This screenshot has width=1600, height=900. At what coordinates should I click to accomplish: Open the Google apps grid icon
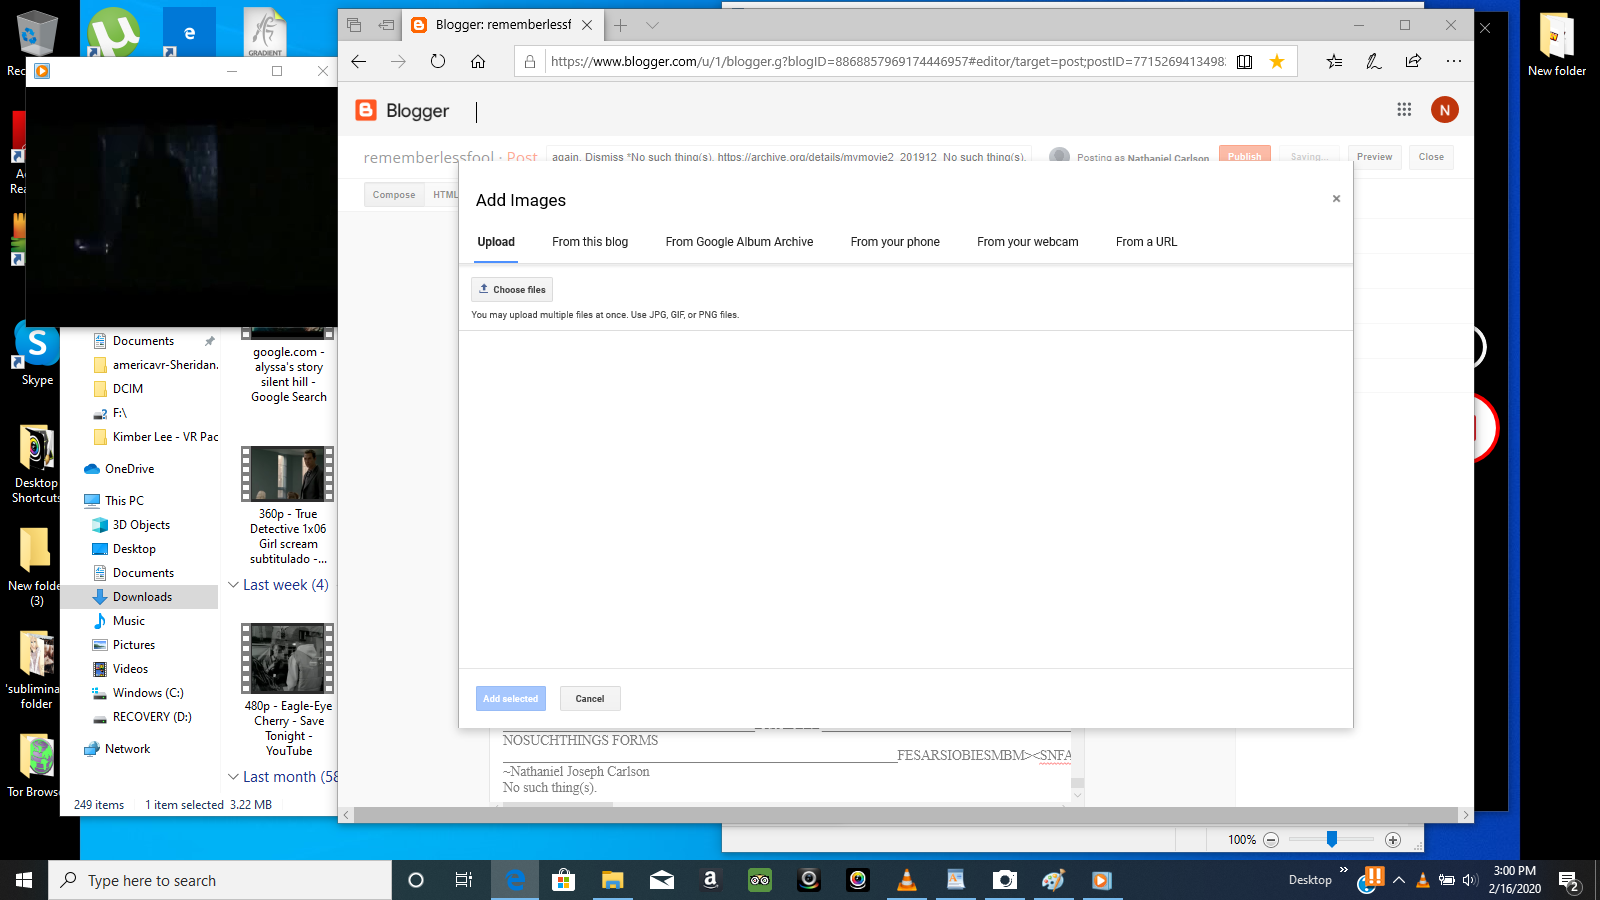1404,110
